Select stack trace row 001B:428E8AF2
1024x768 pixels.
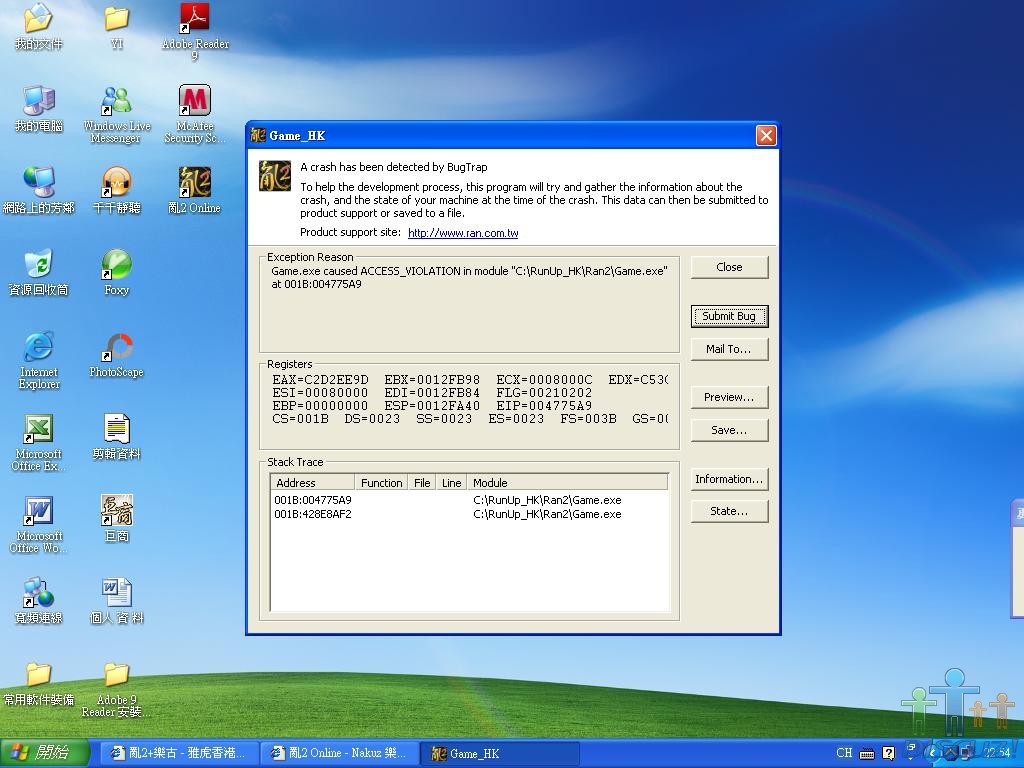pyautogui.click(x=469, y=515)
